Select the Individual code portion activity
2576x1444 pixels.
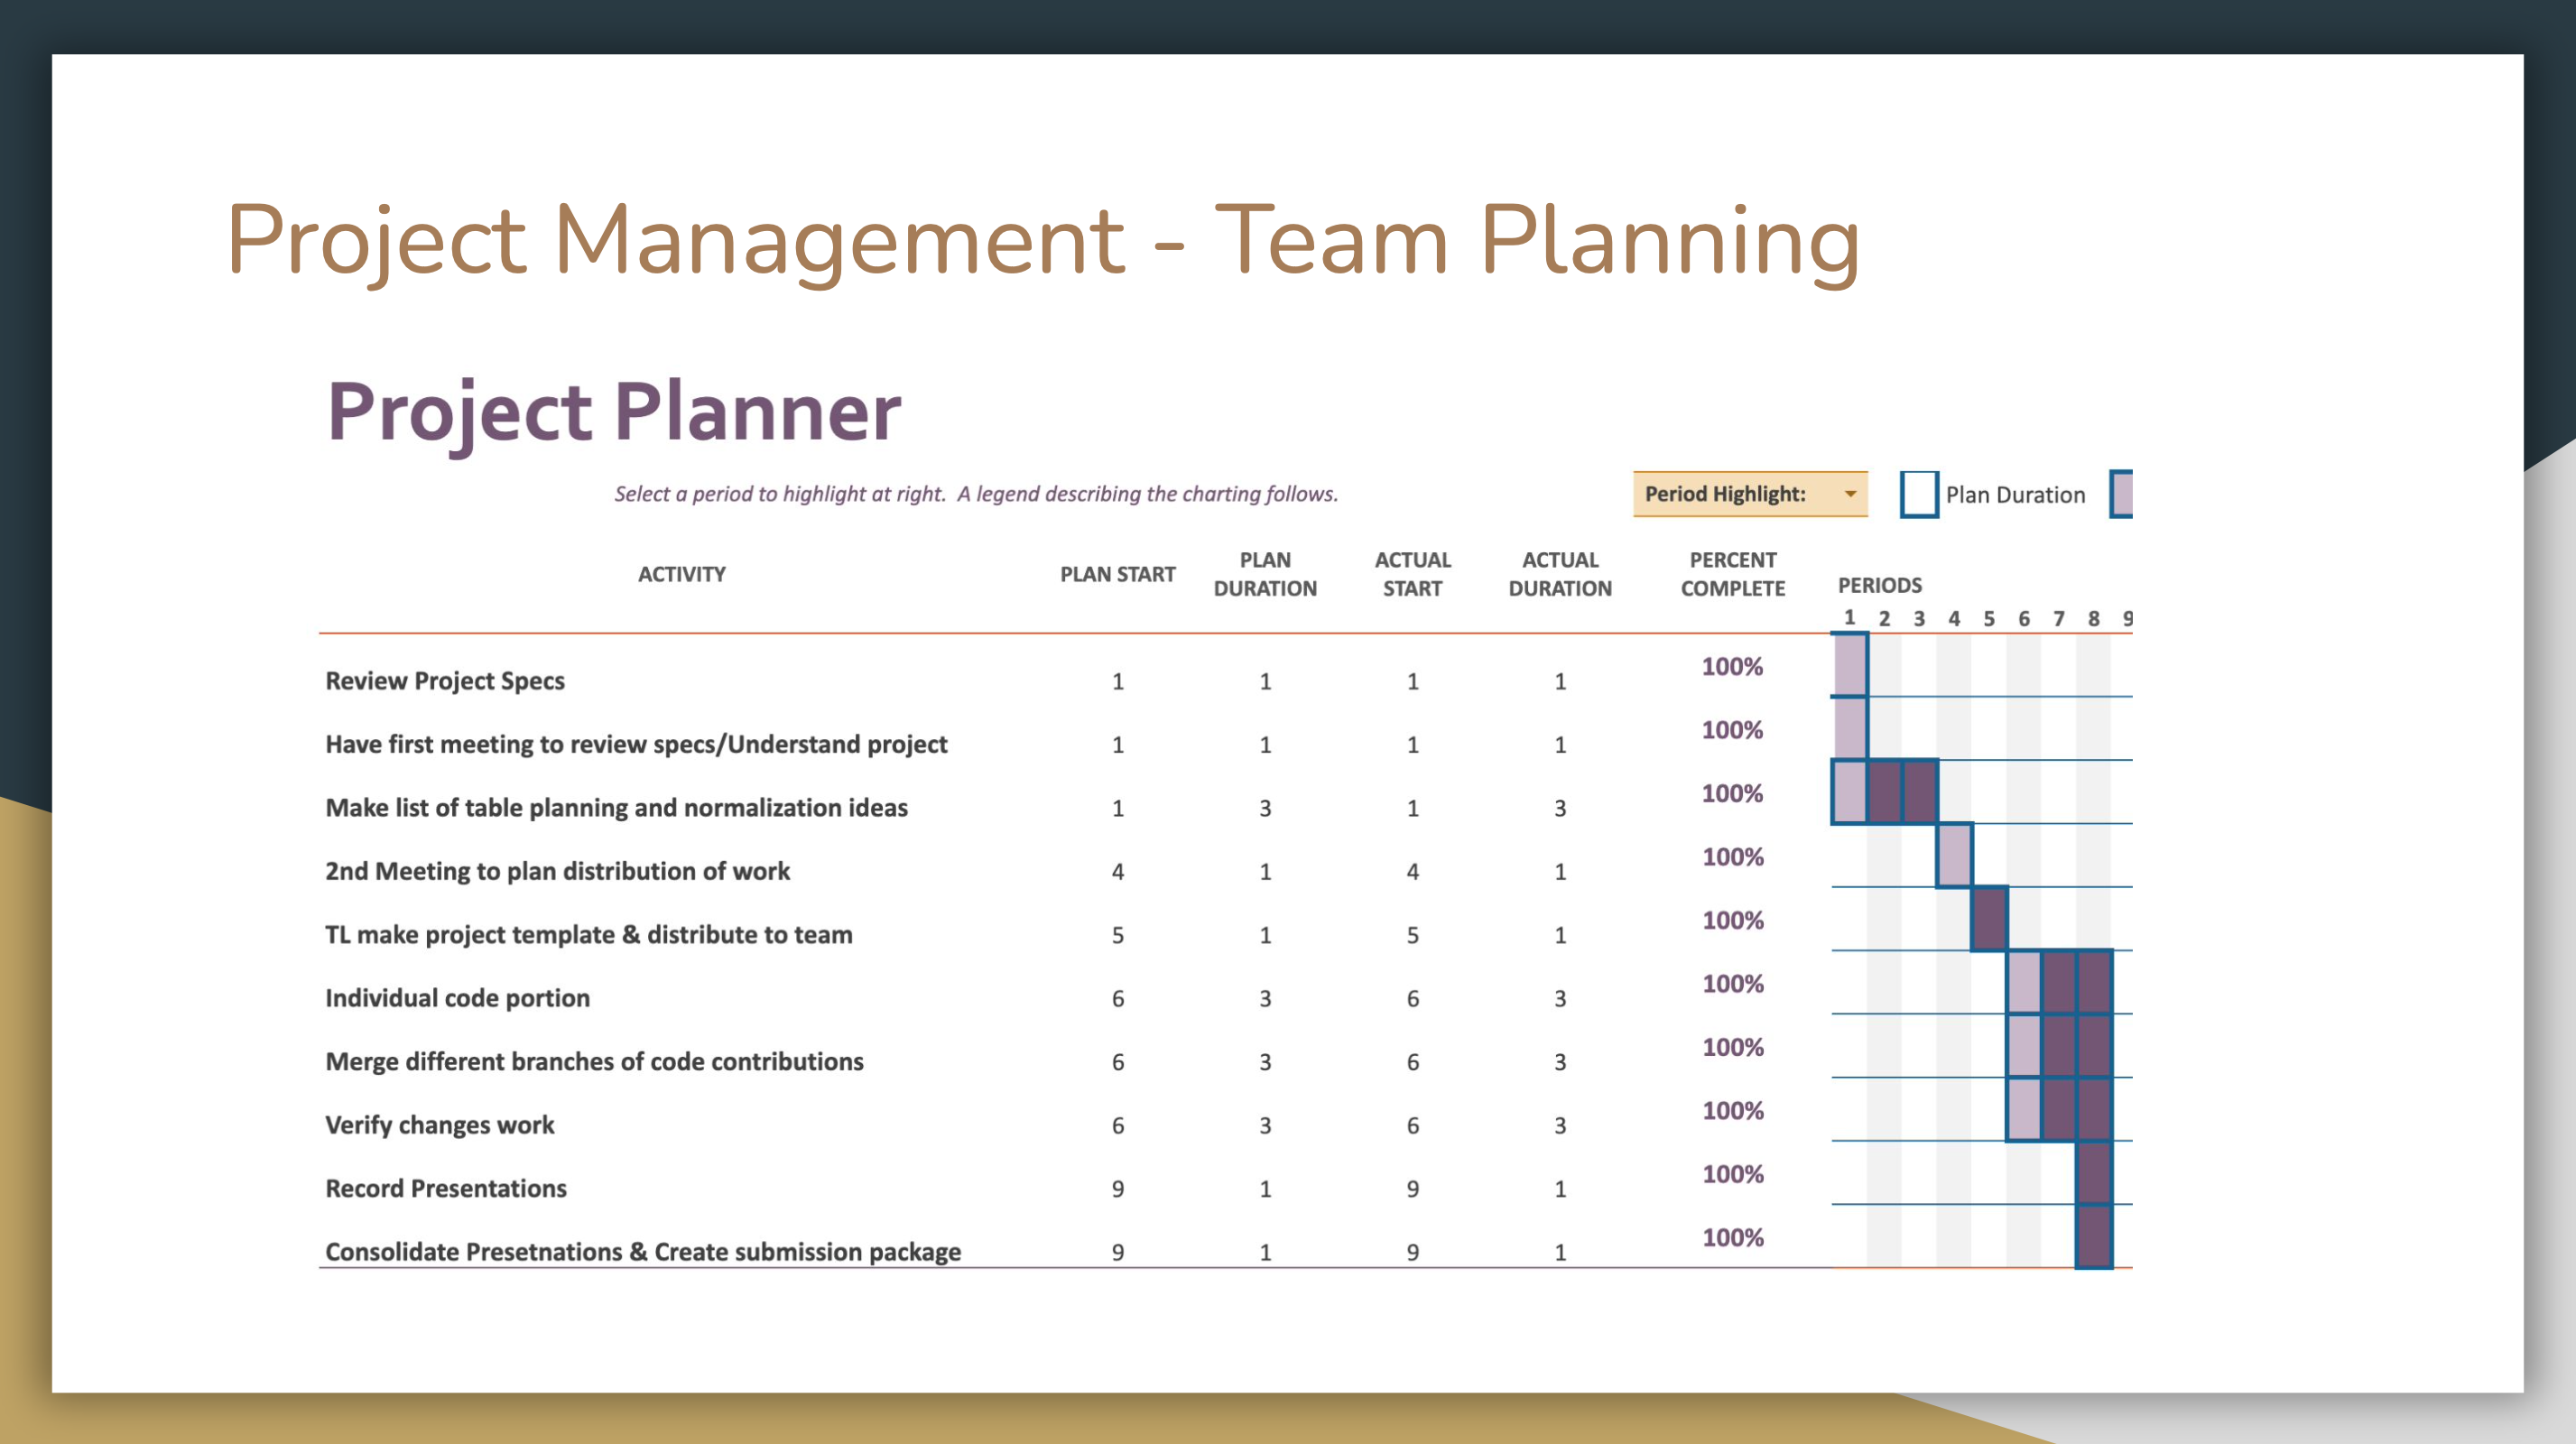[x=457, y=998]
